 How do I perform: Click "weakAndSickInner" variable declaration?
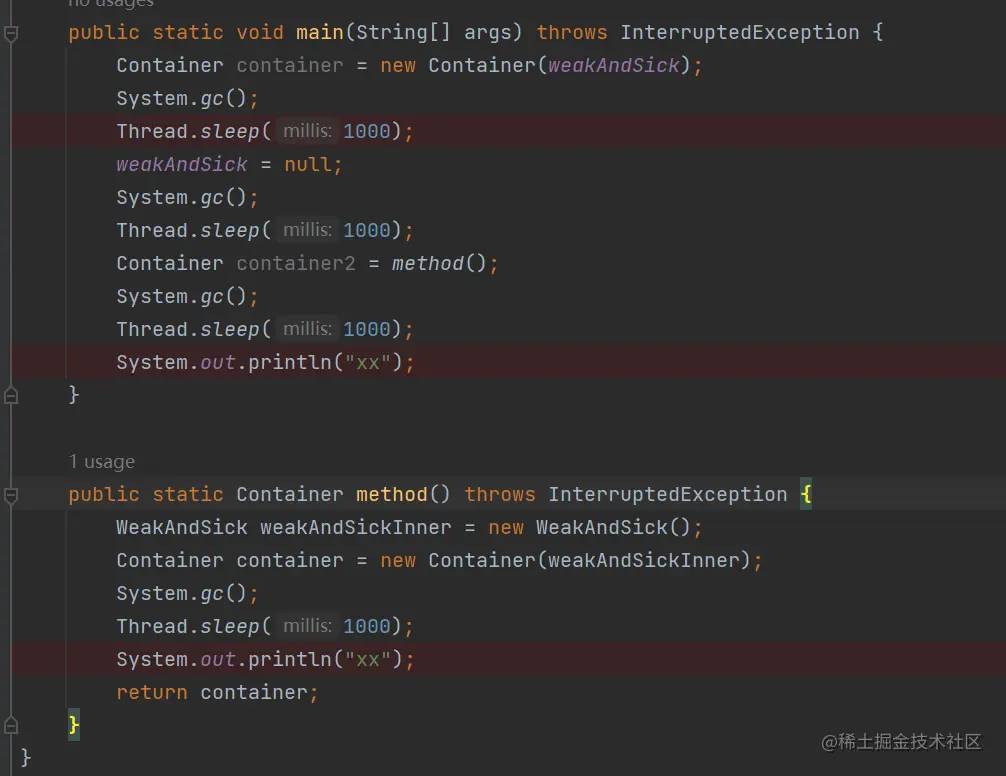pyautogui.click(x=355, y=528)
